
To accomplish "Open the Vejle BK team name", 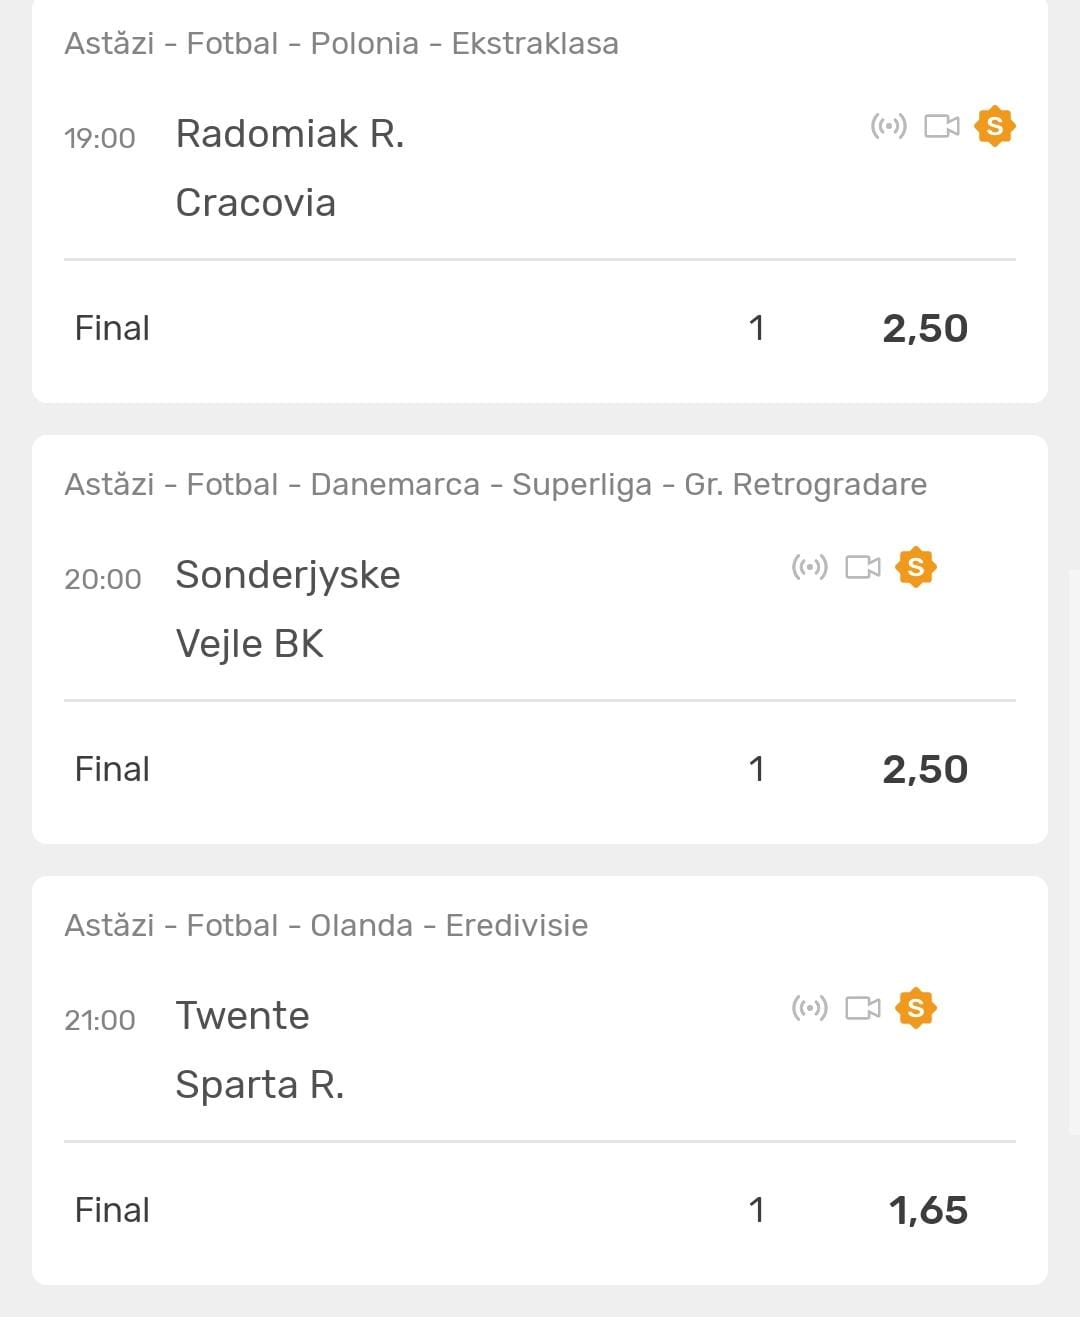I will (250, 644).
